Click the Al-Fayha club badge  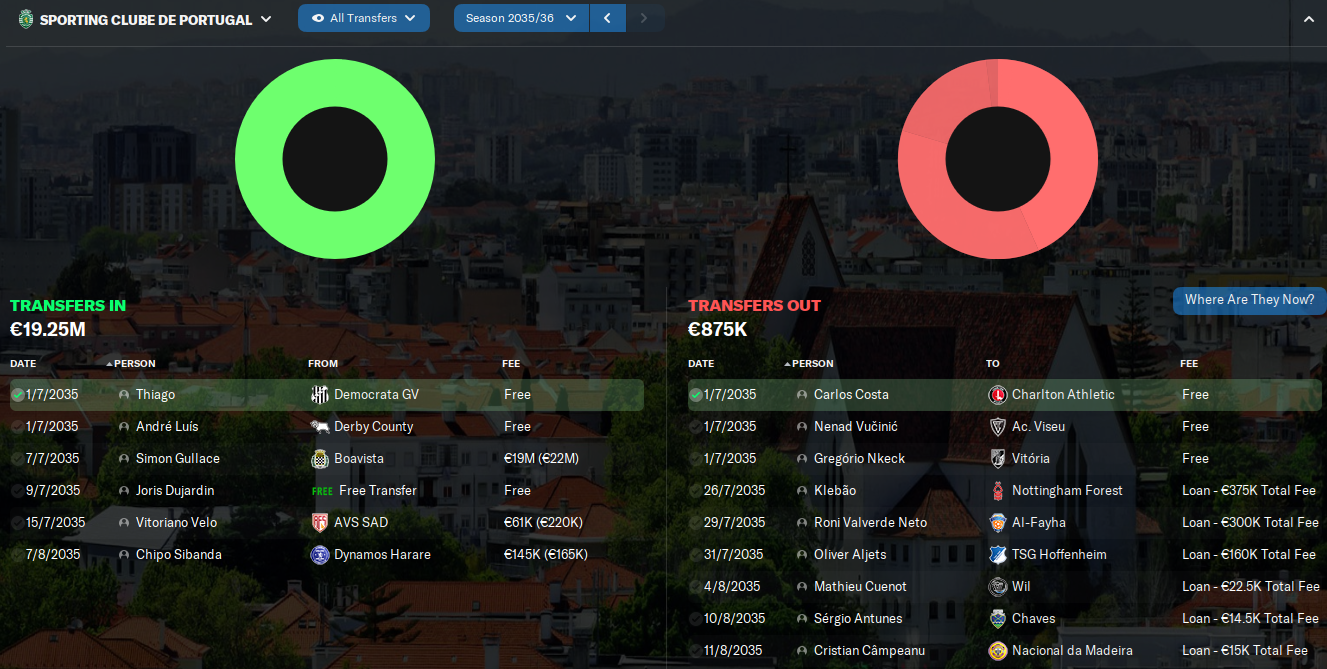(997, 523)
